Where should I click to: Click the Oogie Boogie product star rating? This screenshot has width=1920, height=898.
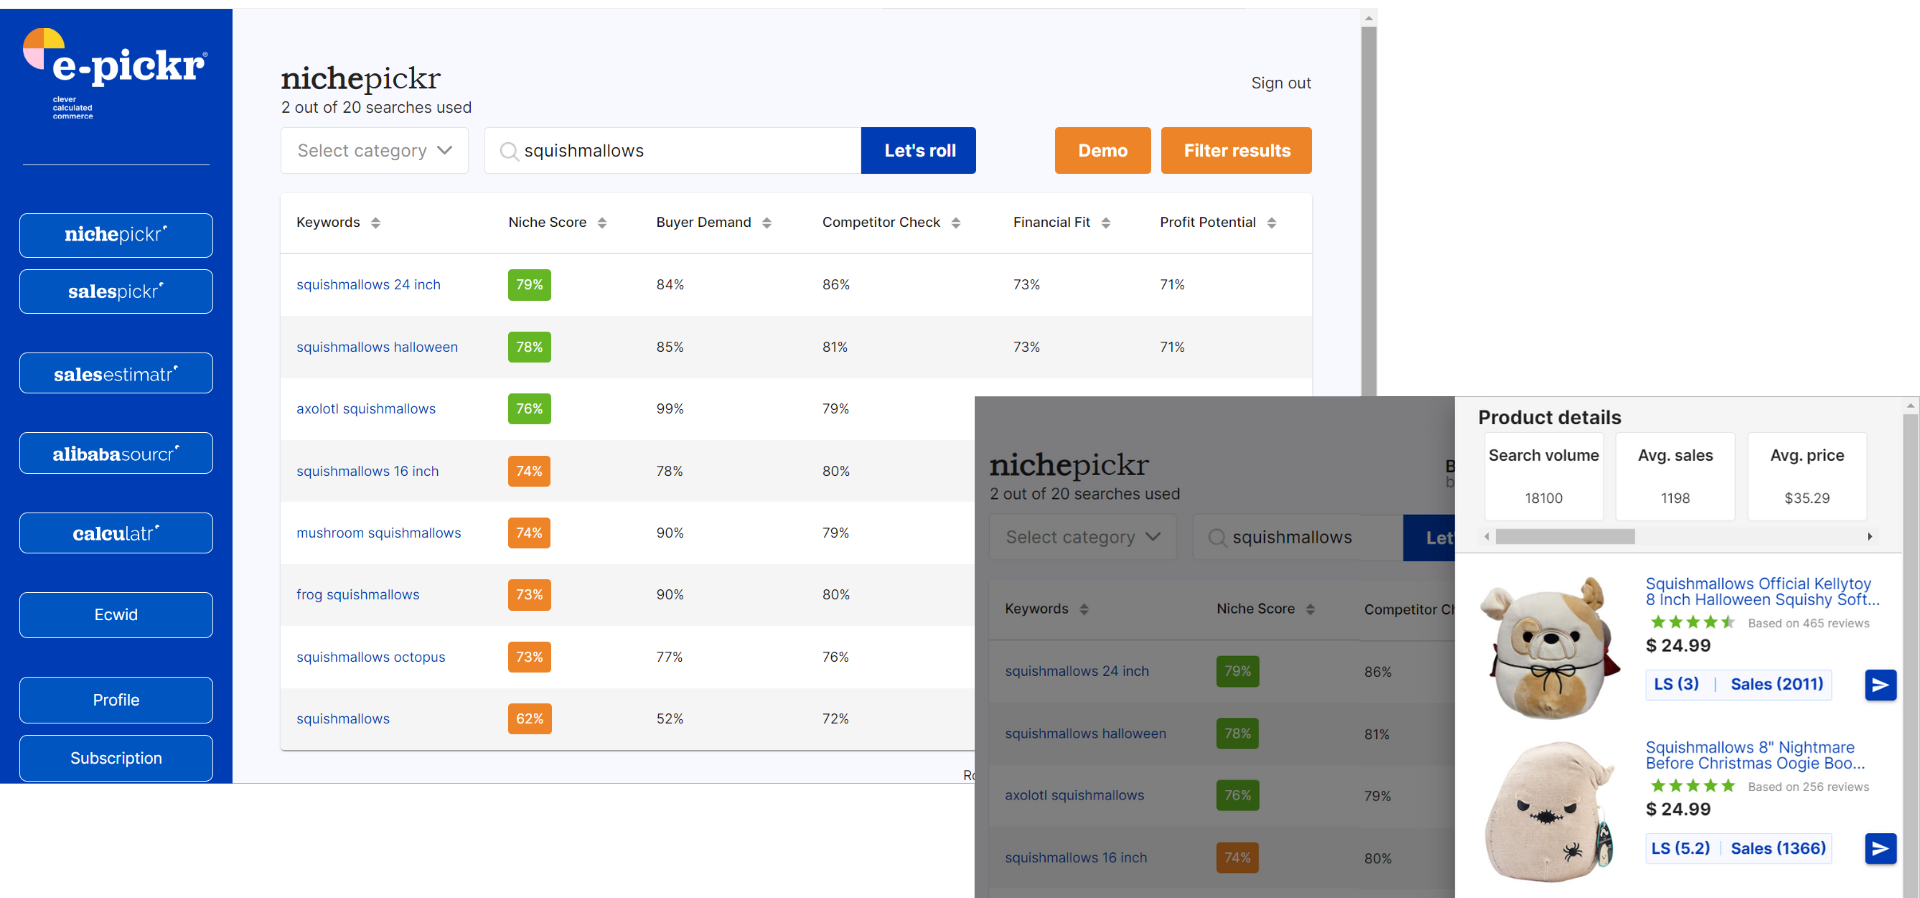point(1692,786)
